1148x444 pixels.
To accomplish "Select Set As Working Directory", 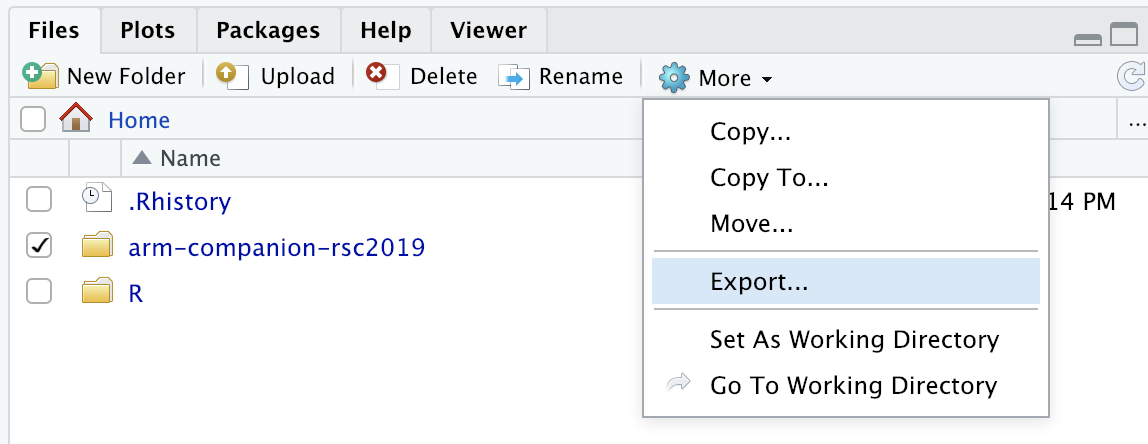I will click(854, 339).
